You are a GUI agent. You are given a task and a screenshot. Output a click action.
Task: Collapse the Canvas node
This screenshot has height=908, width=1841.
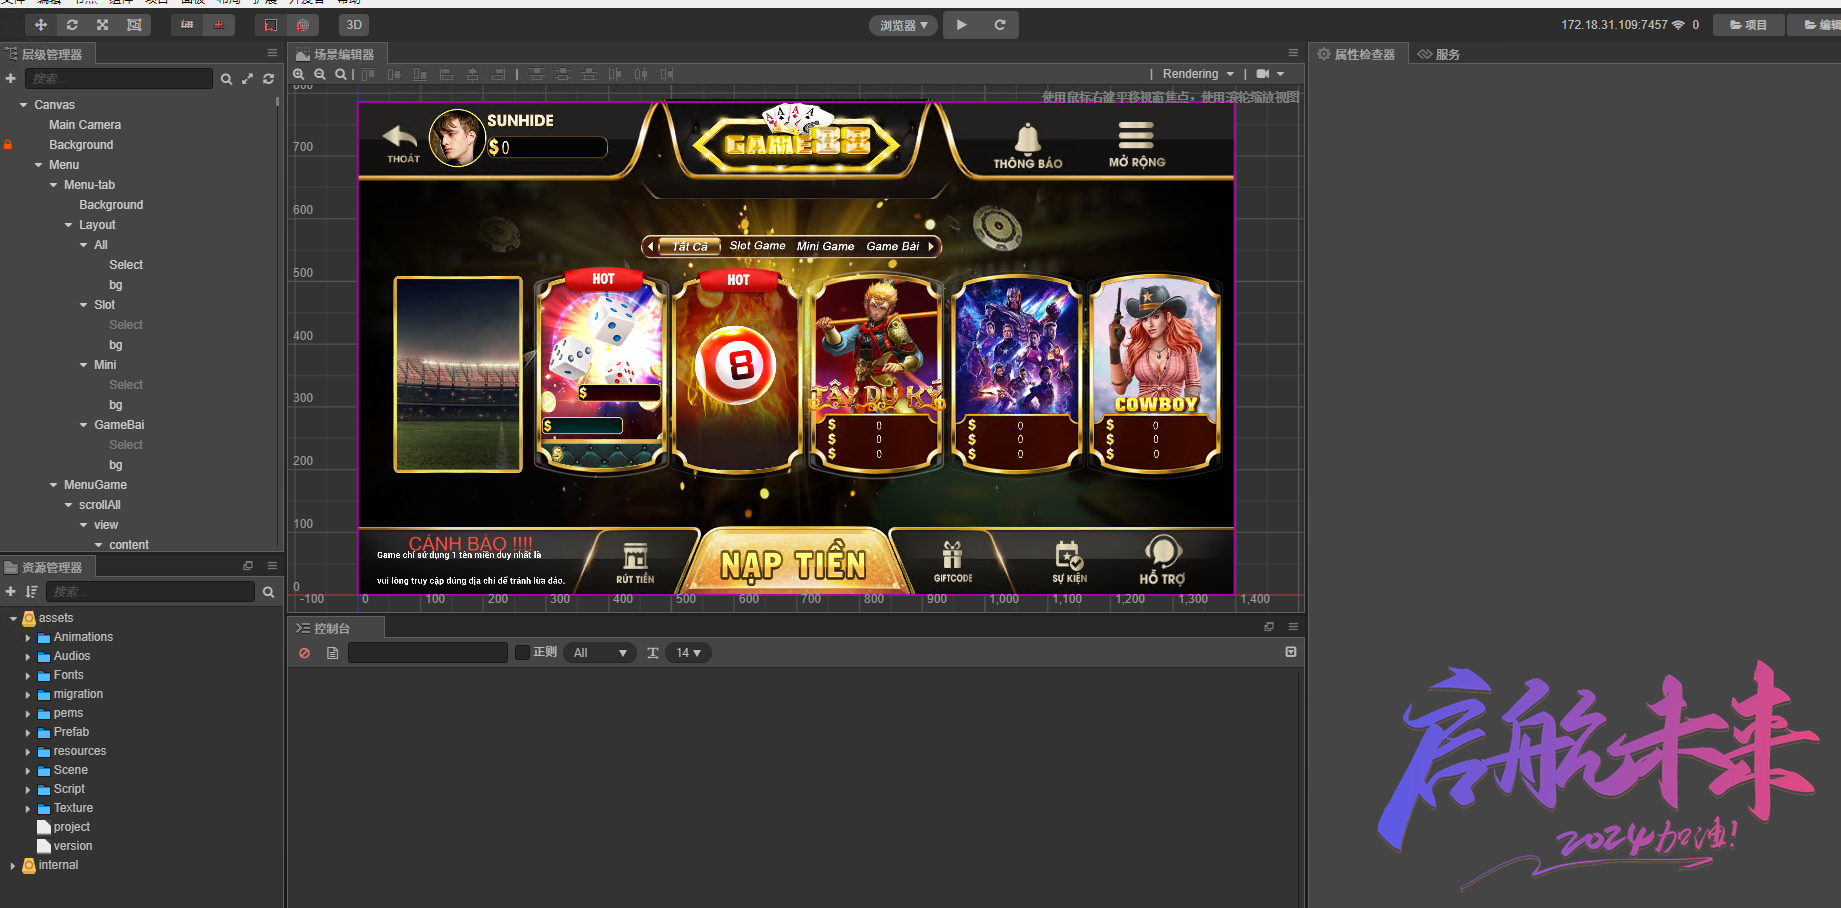tap(24, 105)
